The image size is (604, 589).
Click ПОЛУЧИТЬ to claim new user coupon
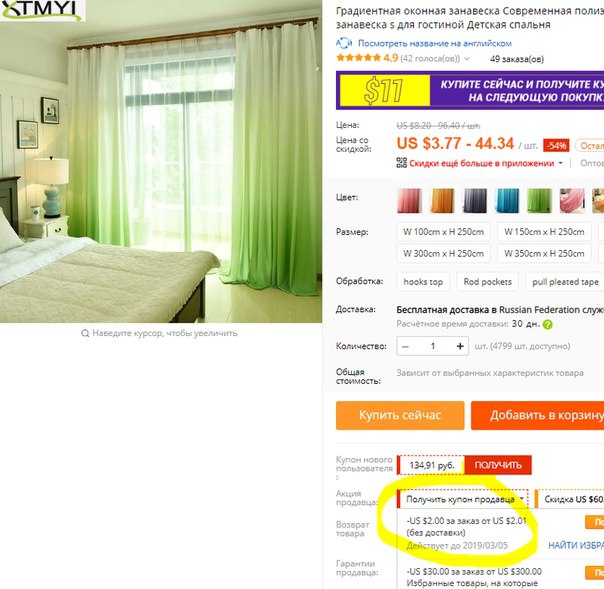coord(498,465)
